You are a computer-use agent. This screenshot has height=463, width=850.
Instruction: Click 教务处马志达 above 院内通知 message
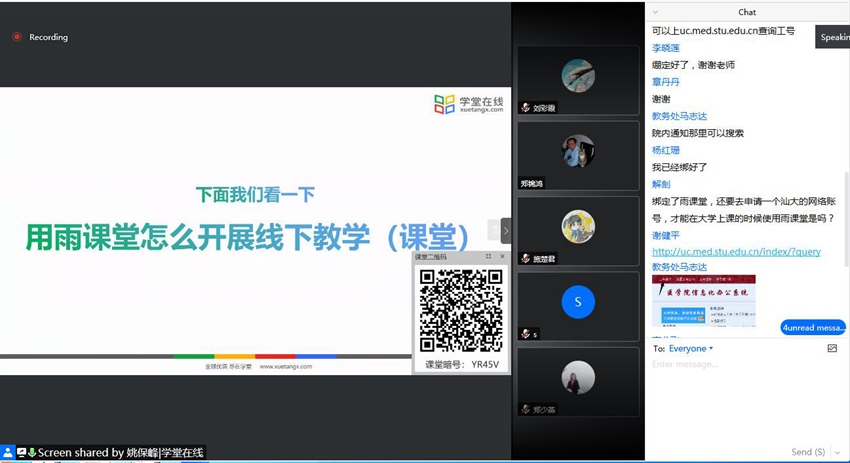679,116
